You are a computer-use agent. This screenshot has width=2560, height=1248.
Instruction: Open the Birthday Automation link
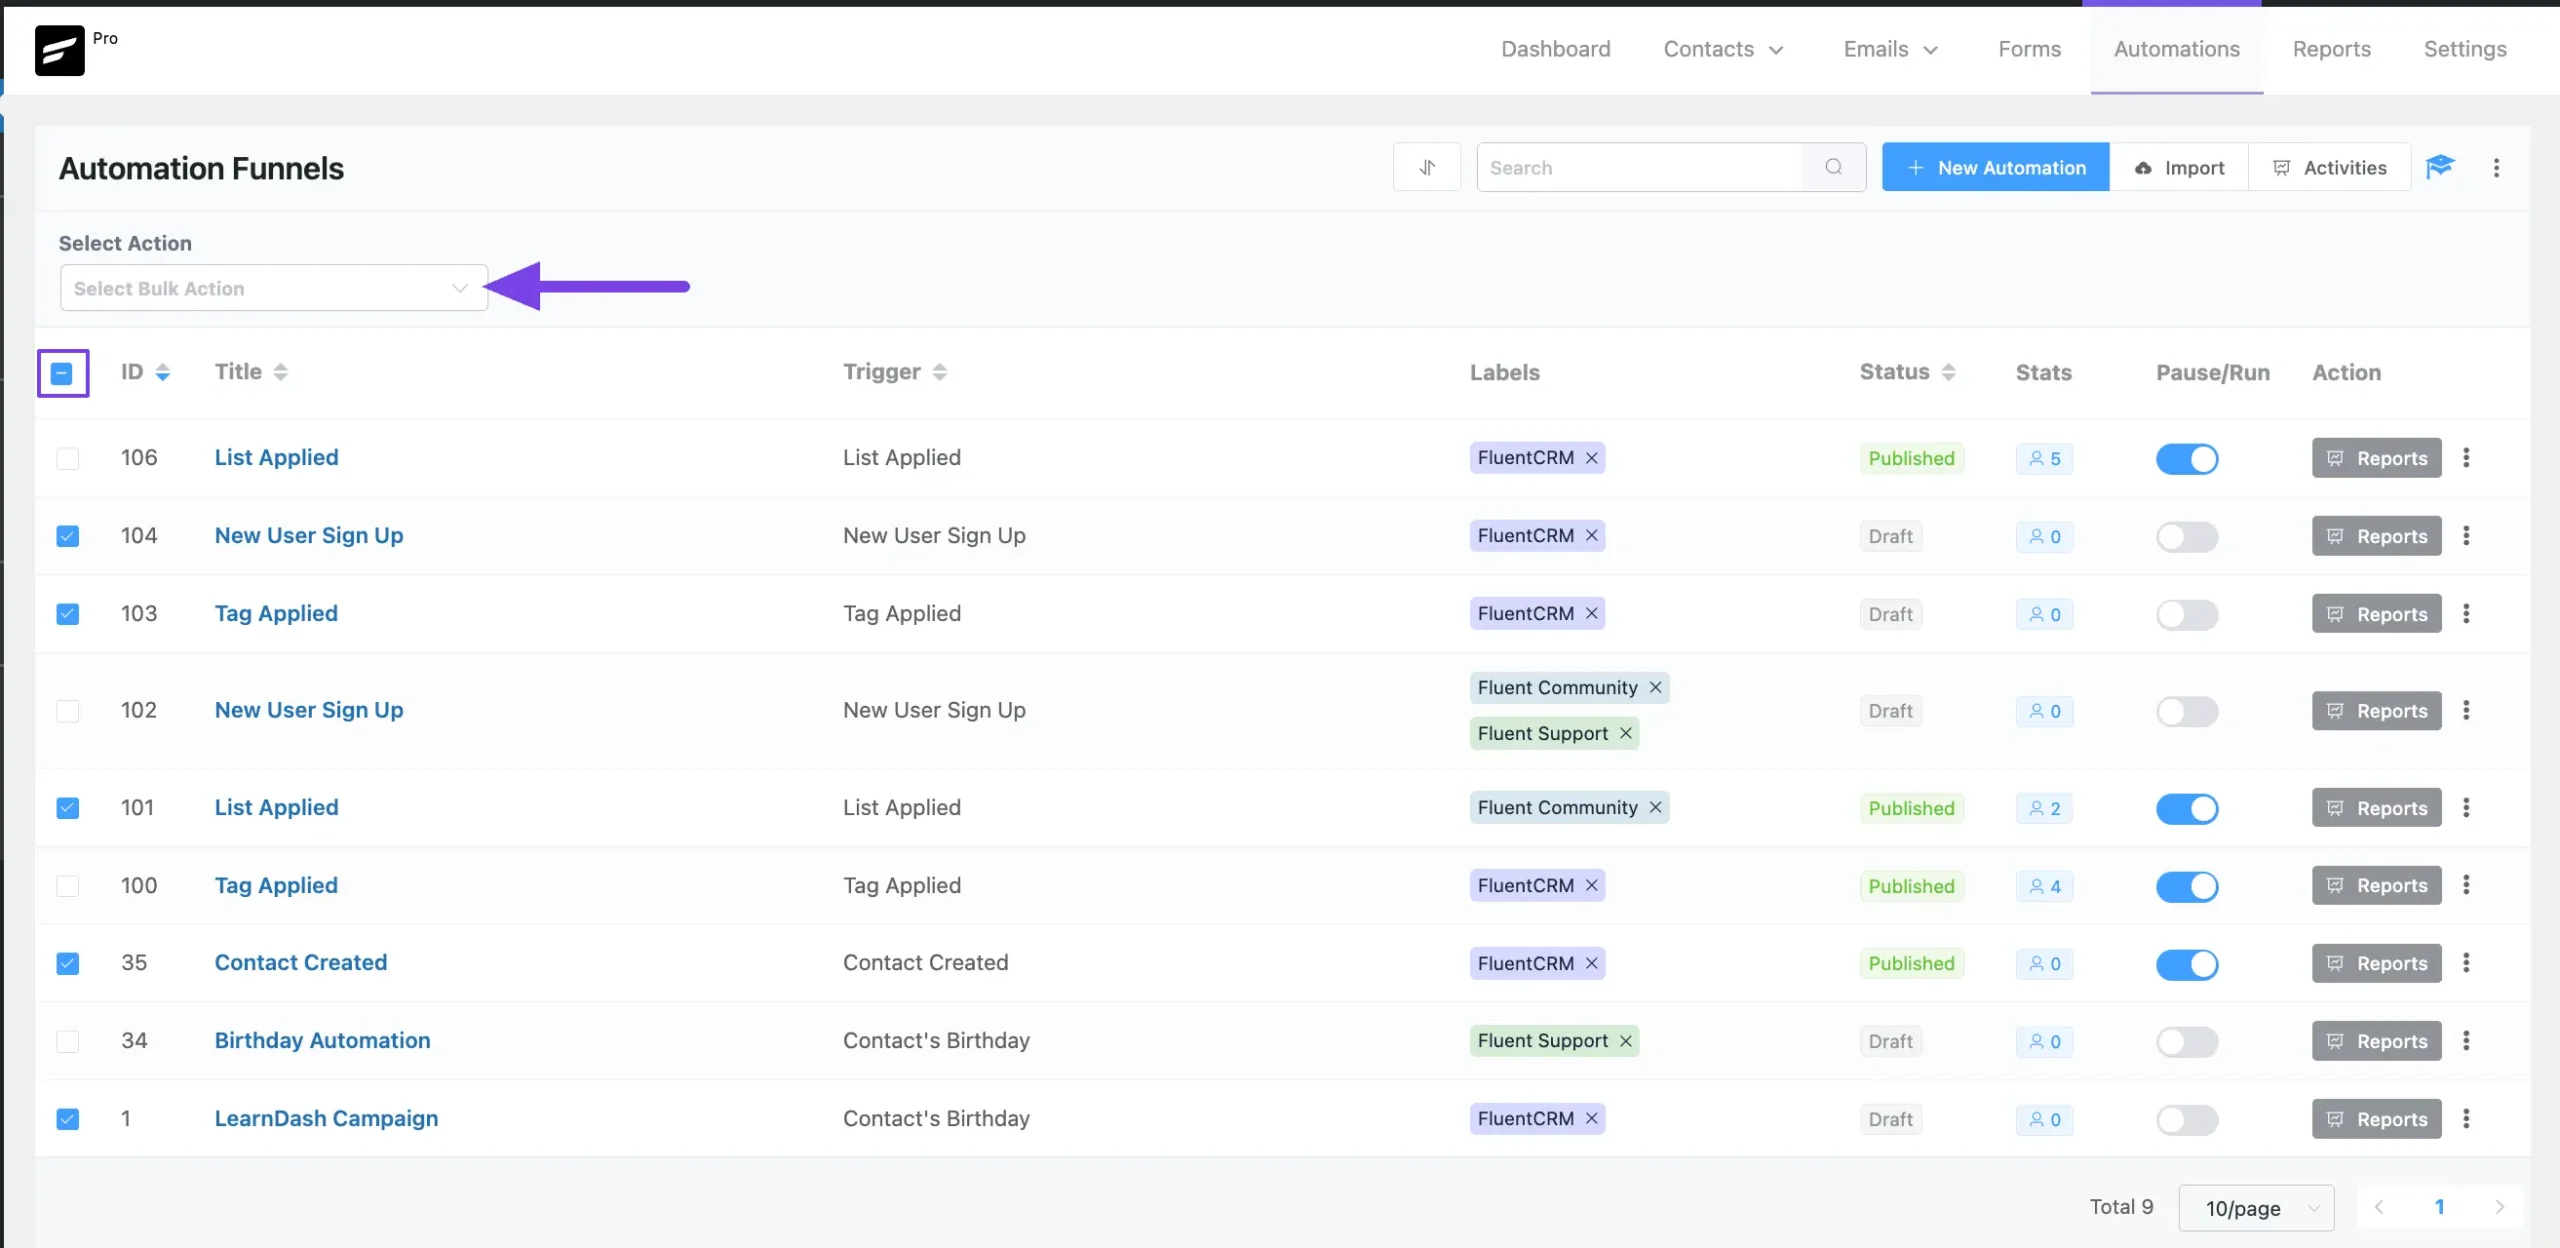[322, 1040]
